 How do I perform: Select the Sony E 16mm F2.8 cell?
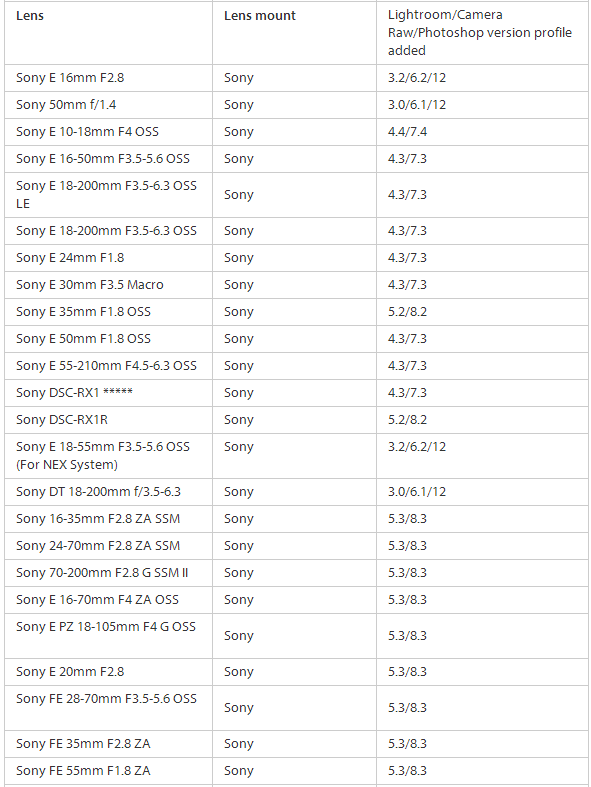[x=70, y=78]
